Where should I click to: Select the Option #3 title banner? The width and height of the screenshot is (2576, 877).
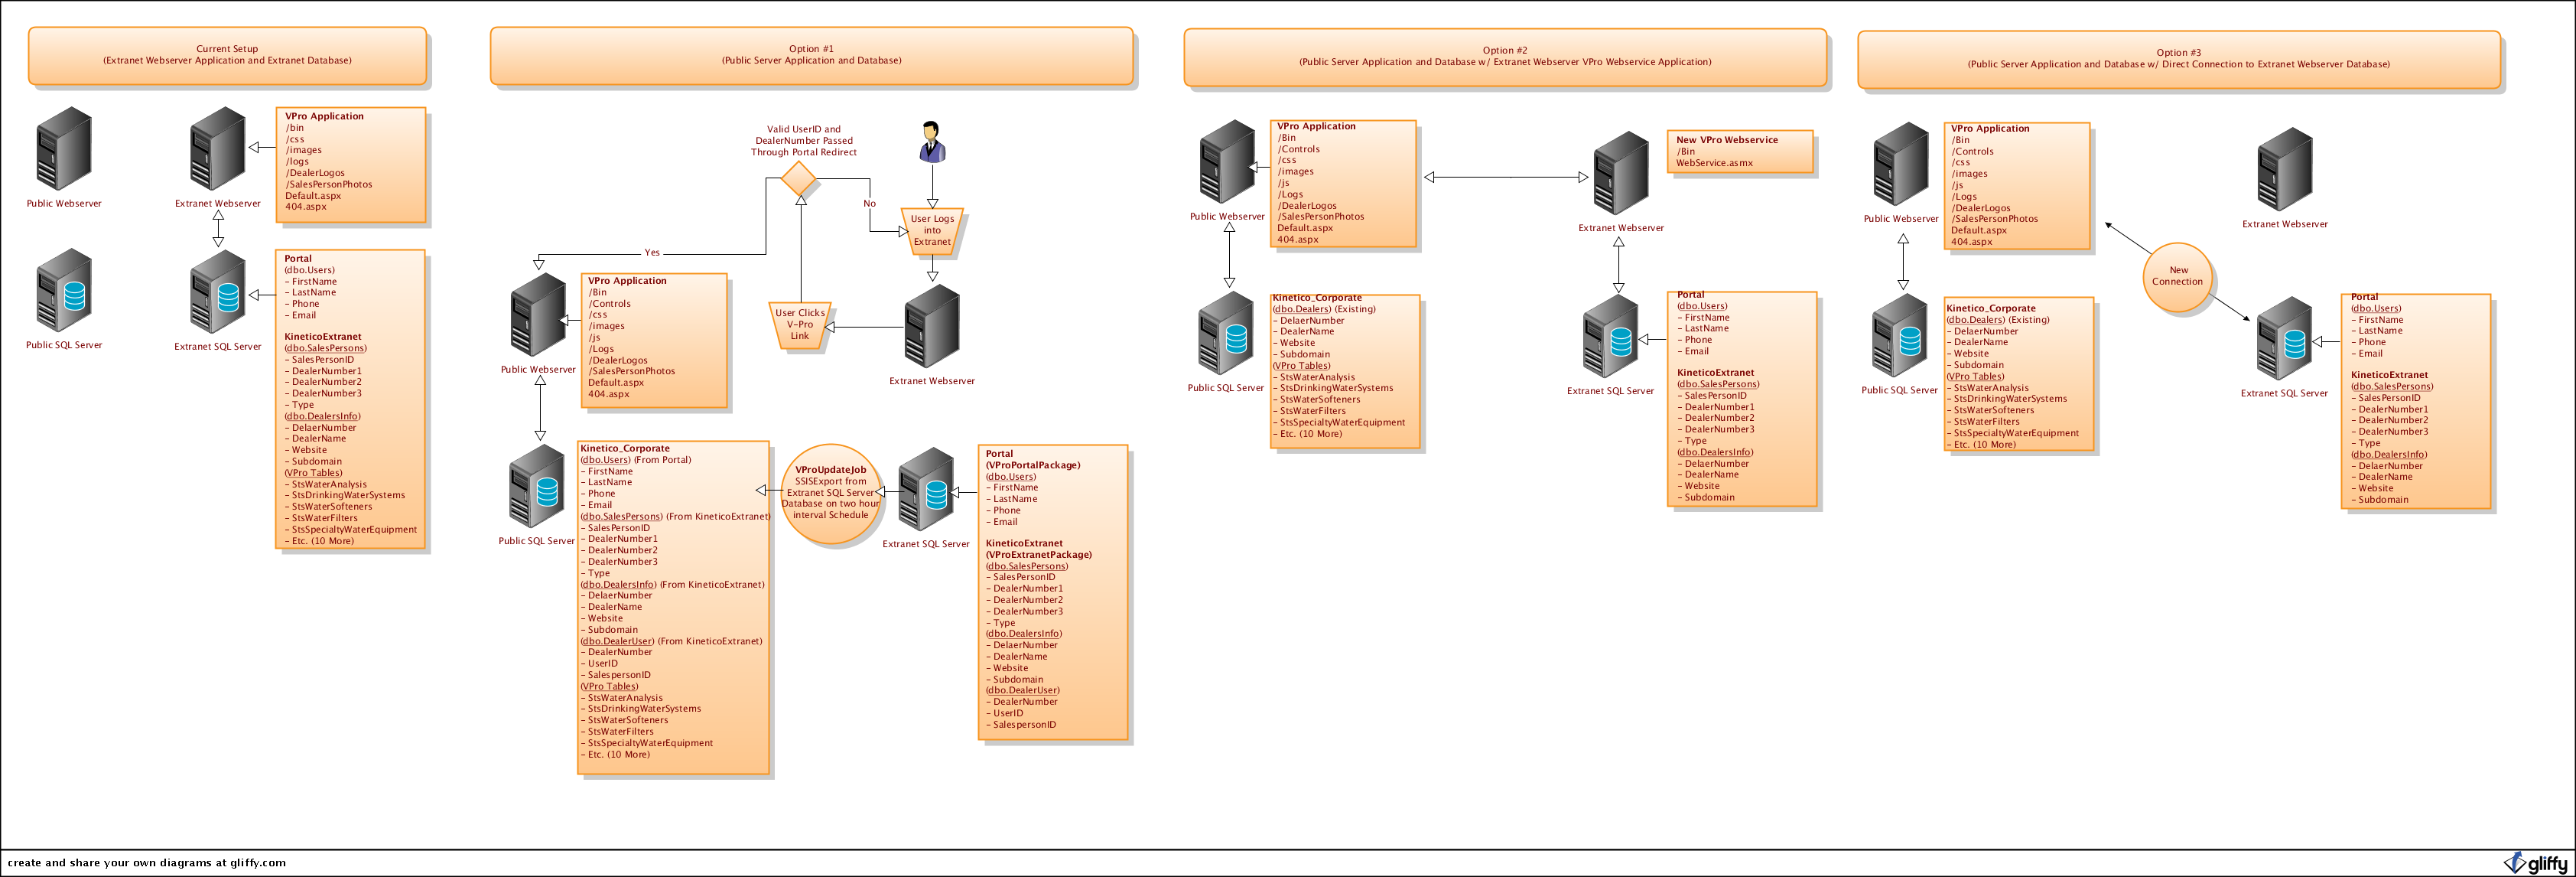point(2178,59)
